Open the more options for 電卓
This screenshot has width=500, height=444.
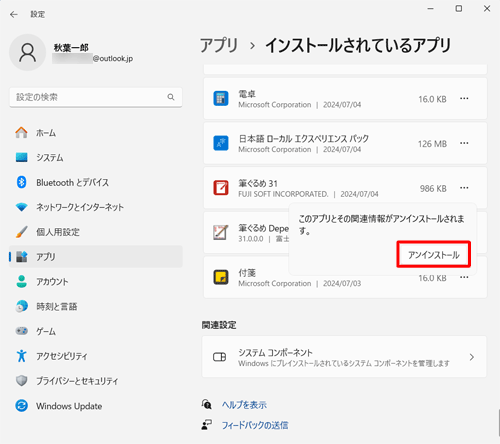click(x=464, y=98)
